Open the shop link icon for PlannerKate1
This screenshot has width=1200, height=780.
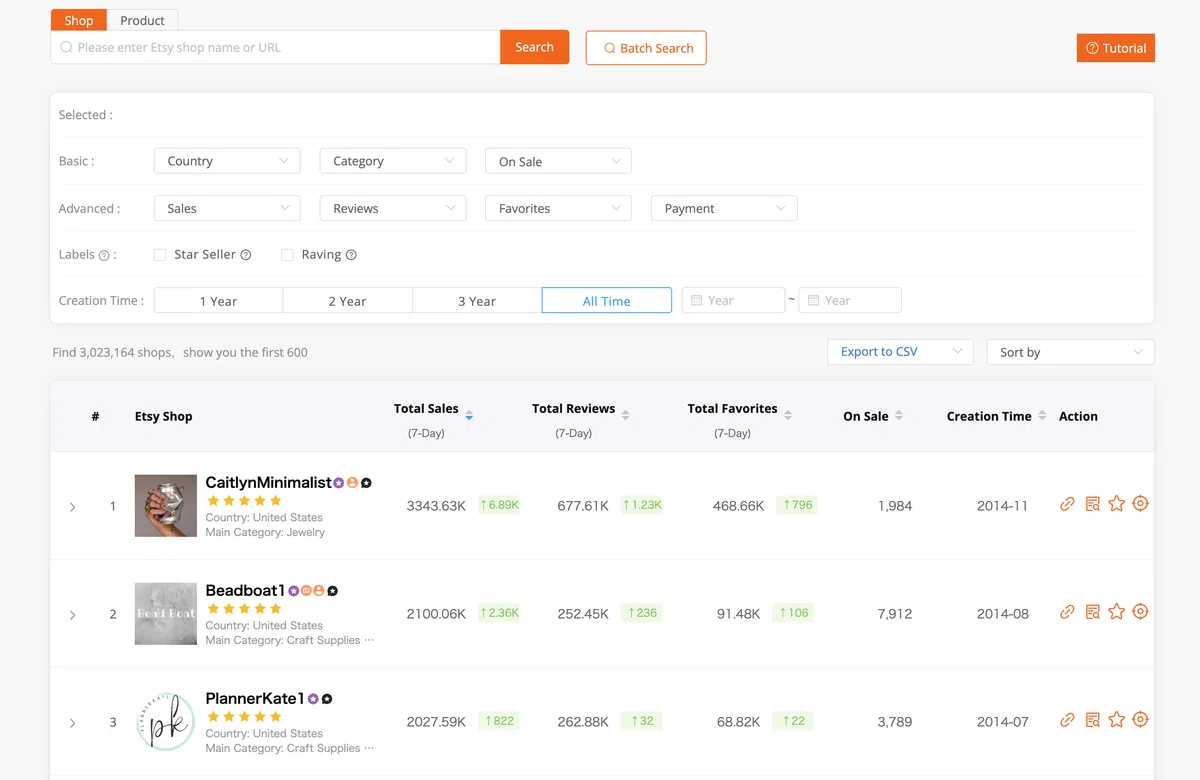tap(1067, 720)
